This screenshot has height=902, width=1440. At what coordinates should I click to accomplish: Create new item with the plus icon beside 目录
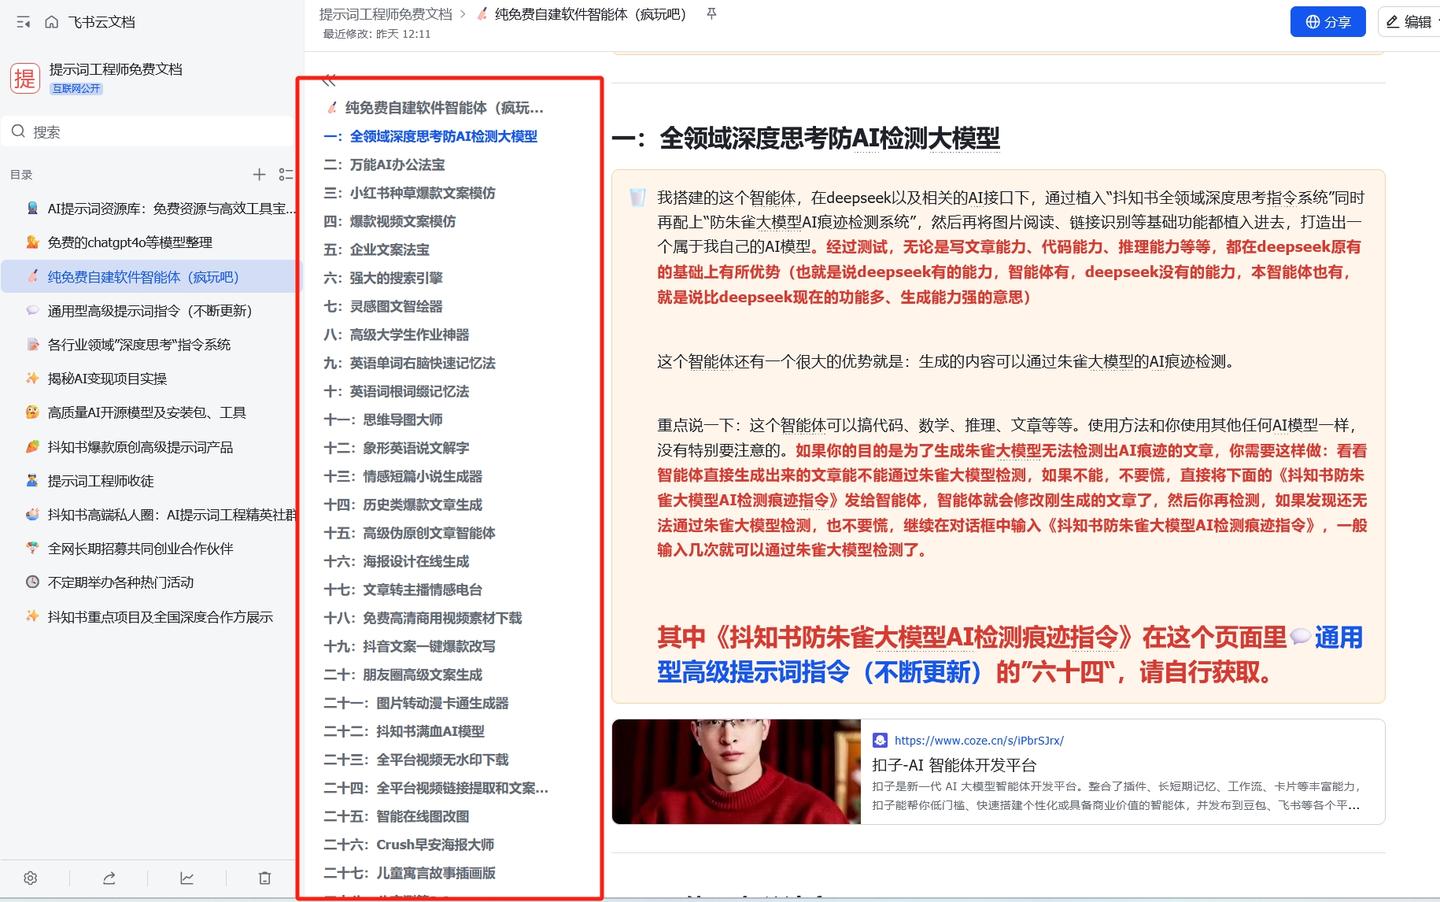(x=258, y=174)
